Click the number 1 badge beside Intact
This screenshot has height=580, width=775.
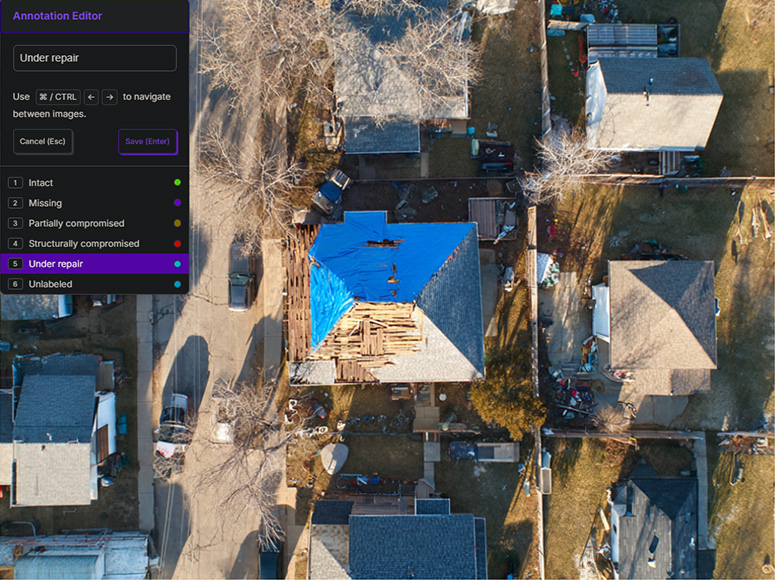[15, 183]
